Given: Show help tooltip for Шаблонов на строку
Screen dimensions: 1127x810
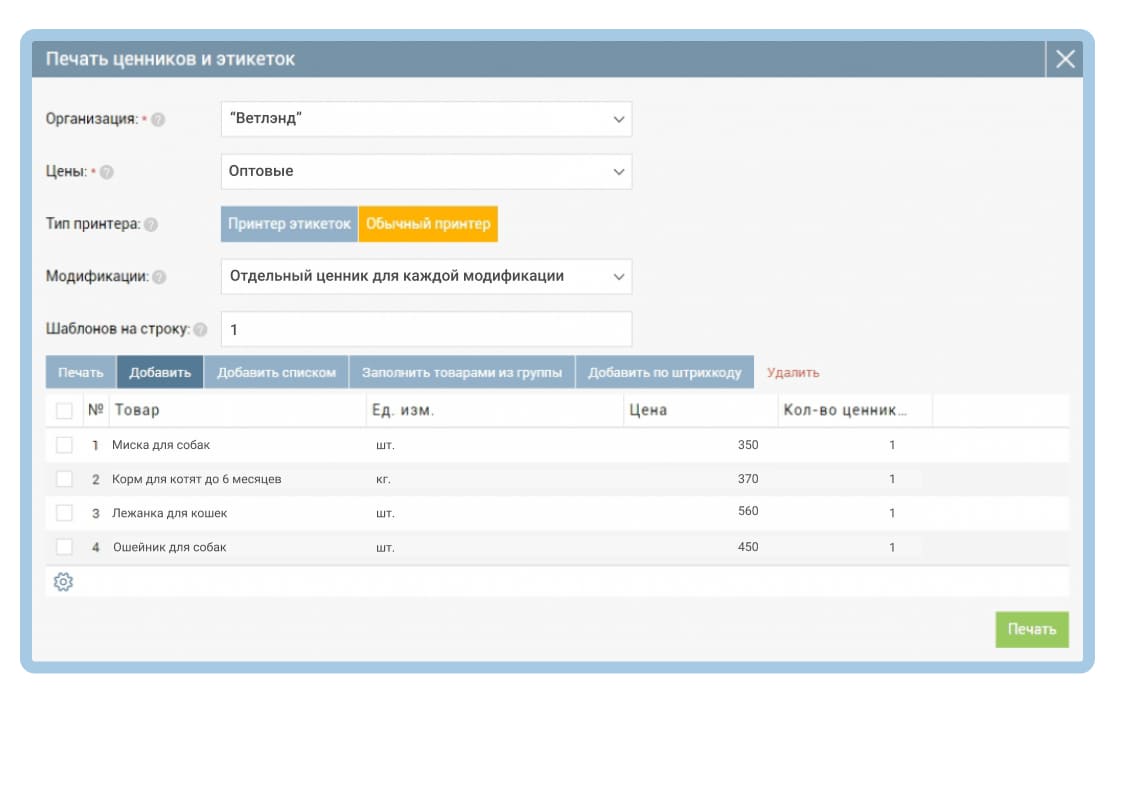Looking at the screenshot, I should tap(201, 329).
